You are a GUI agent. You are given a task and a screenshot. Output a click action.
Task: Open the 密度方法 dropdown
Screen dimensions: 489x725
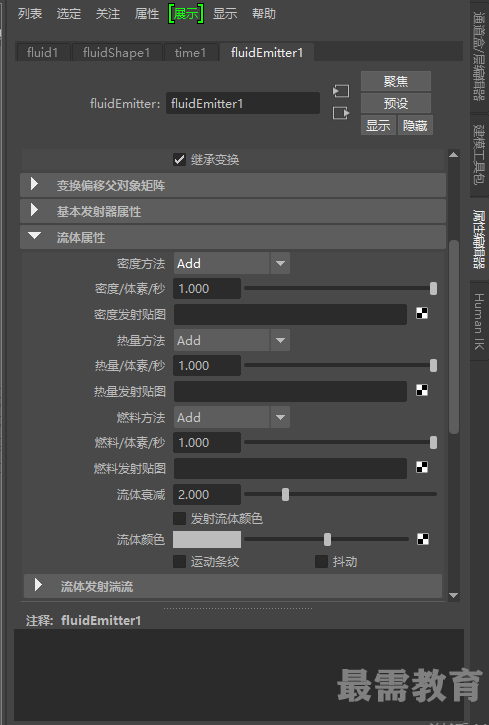pos(232,264)
